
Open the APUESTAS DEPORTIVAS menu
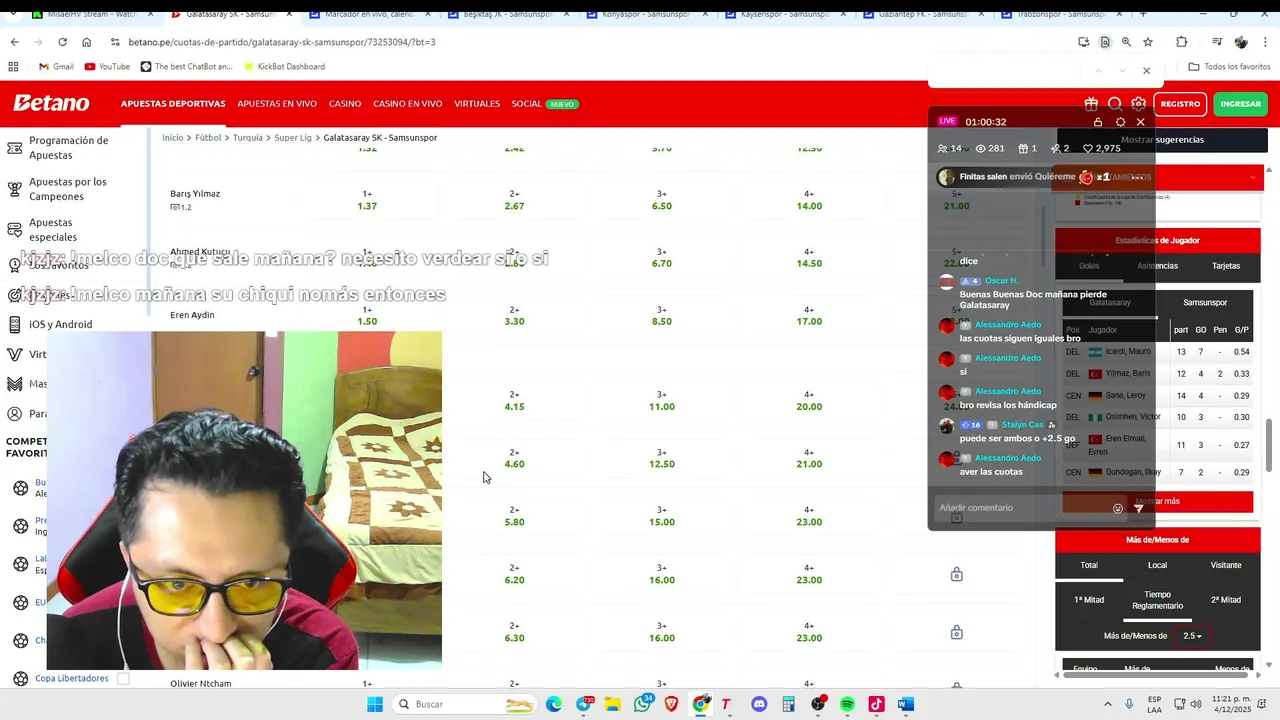pyautogui.click(x=173, y=104)
